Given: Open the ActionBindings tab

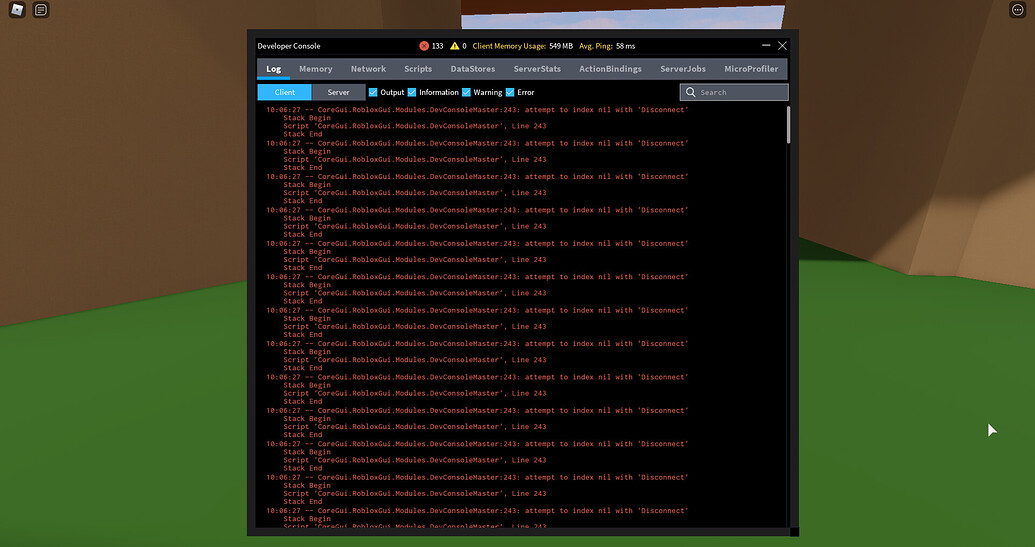Looking at the screenshot, I should pos(610,69).
